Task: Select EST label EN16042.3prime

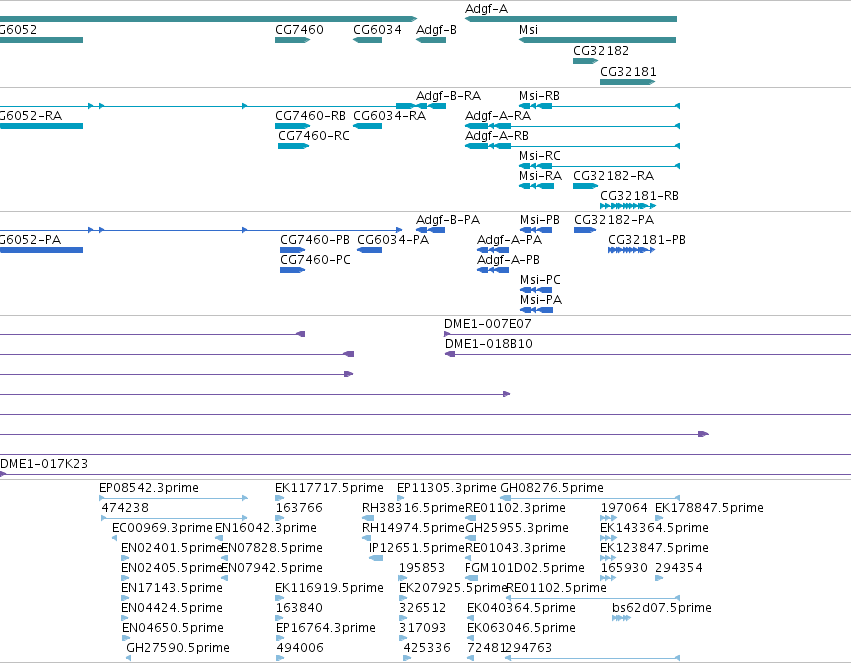Action: coord(265,528)
